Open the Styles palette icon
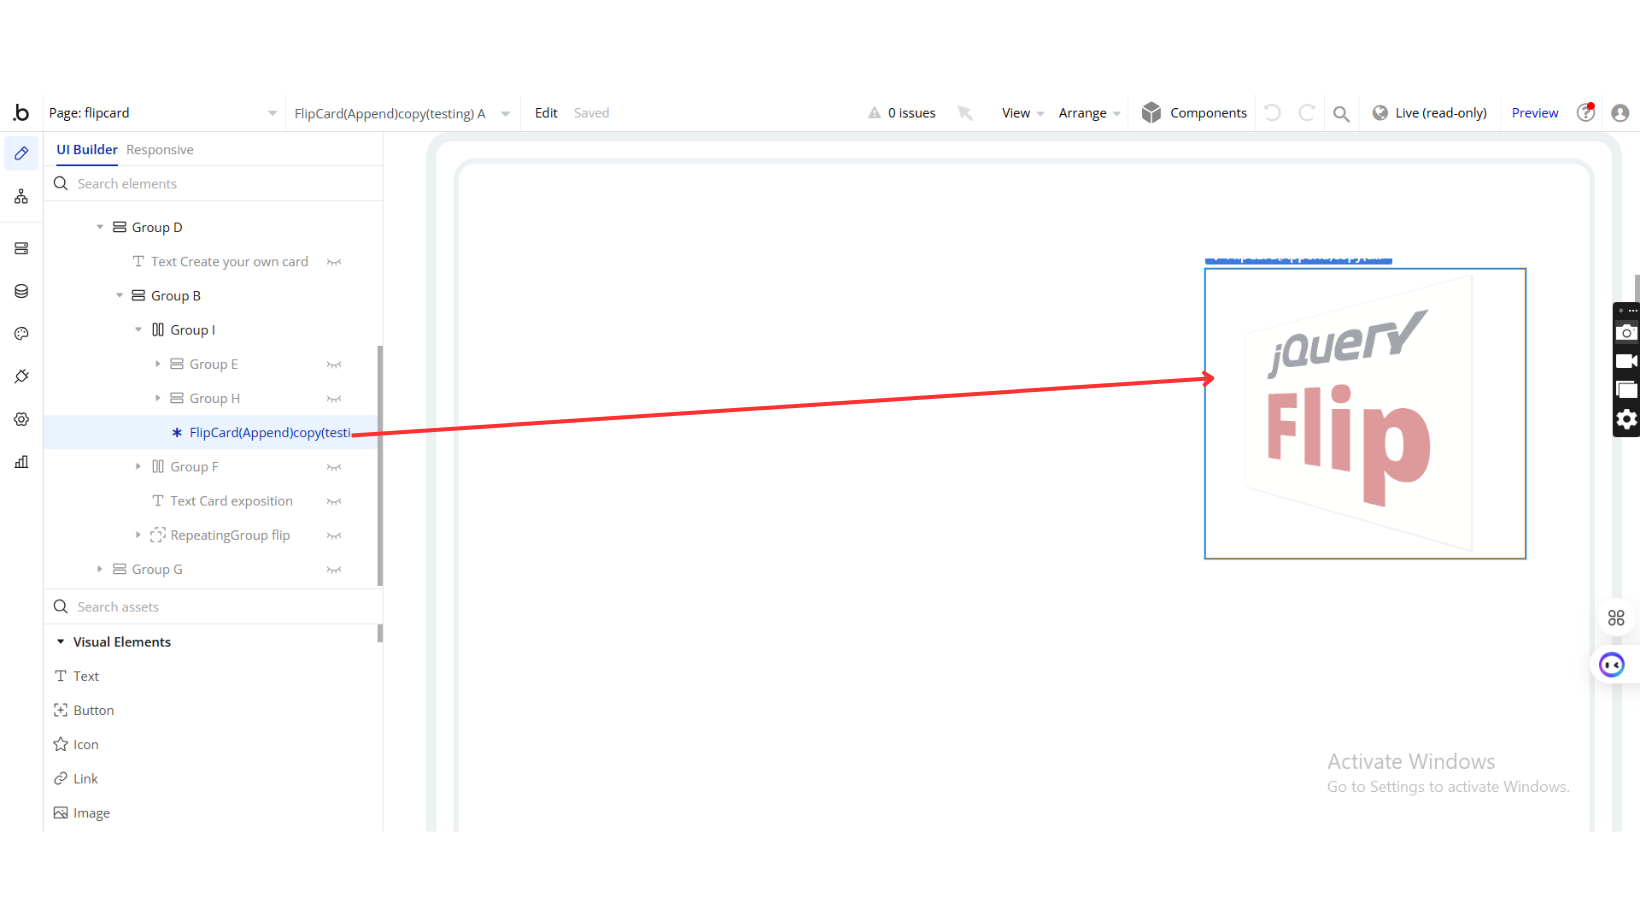The height and width of the screenshot is (924, 1640). pos(21,334)
